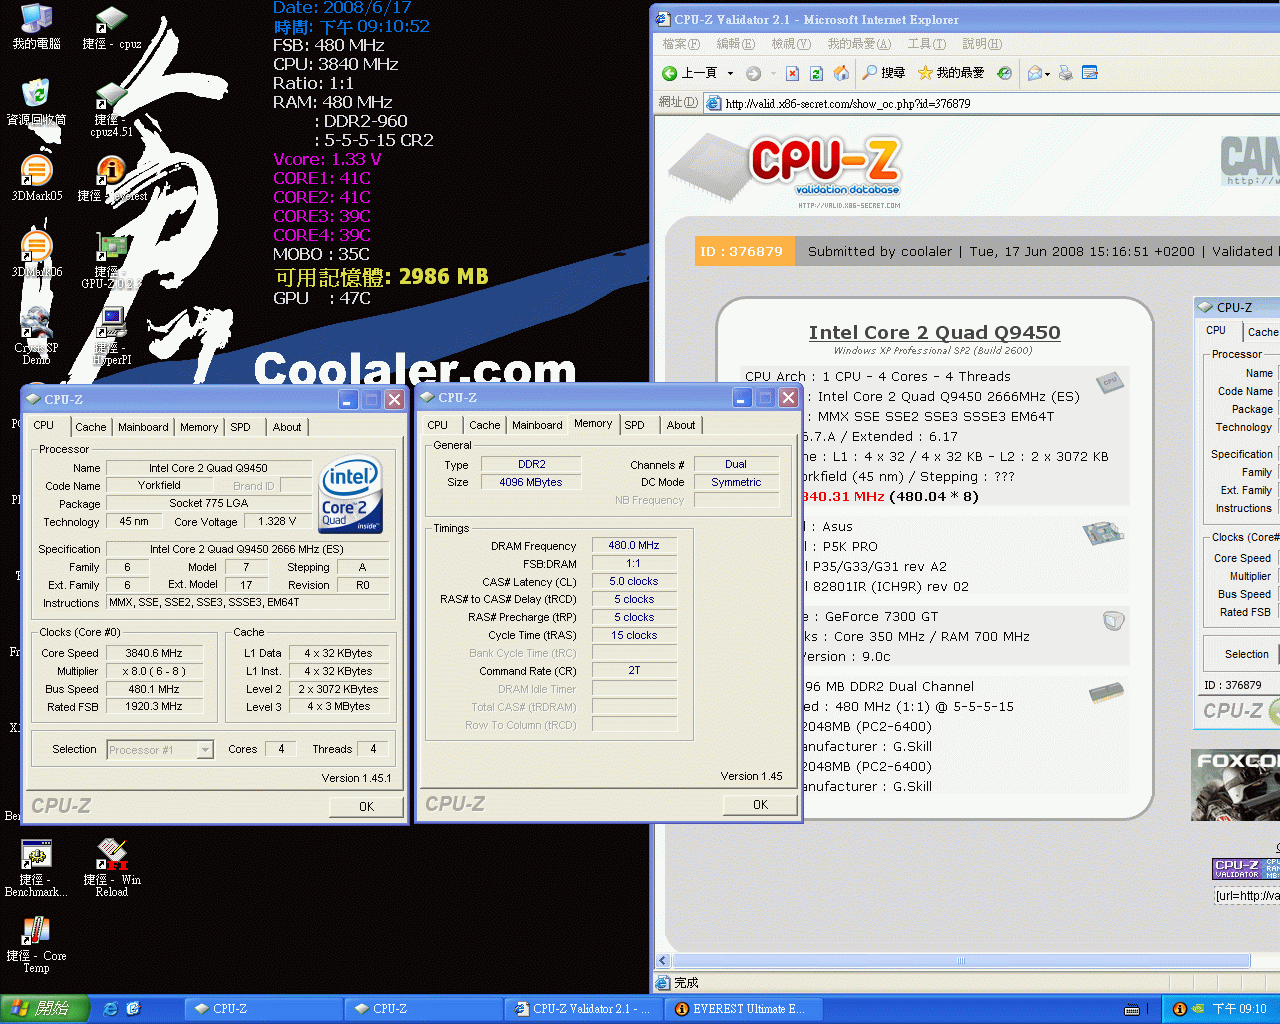Select SPD tab in Memory CPU-Z window

(635, 425)
